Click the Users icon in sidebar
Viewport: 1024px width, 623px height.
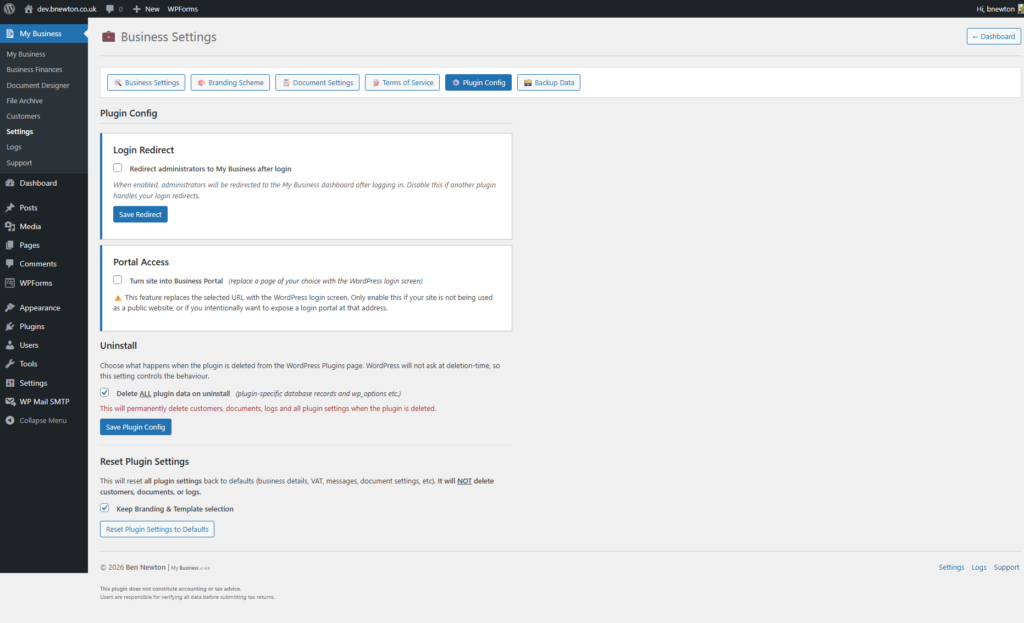(10, 345)
